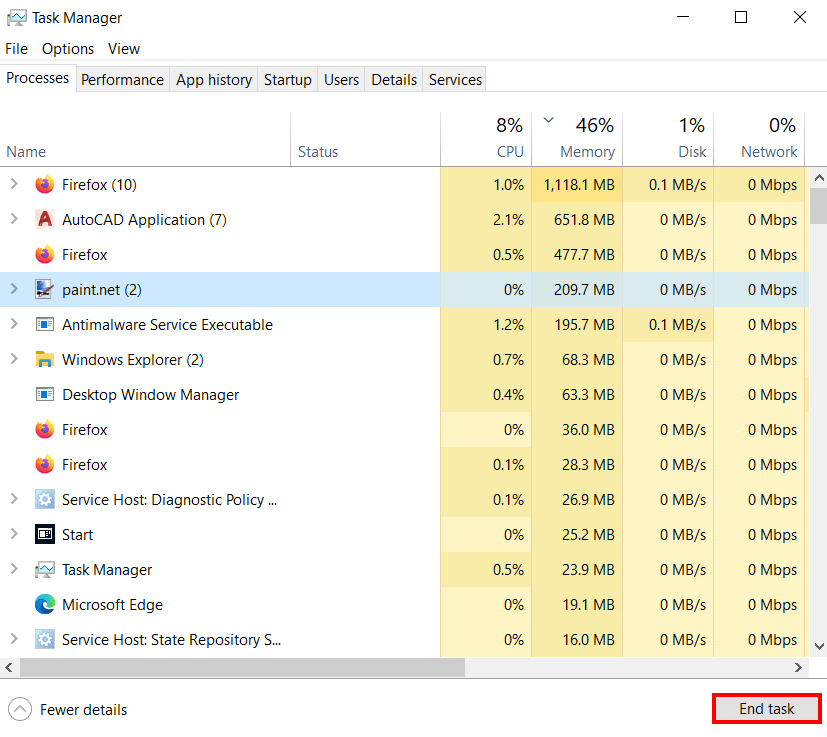Click the Microsoft Edge process icon

coord(45,605)
